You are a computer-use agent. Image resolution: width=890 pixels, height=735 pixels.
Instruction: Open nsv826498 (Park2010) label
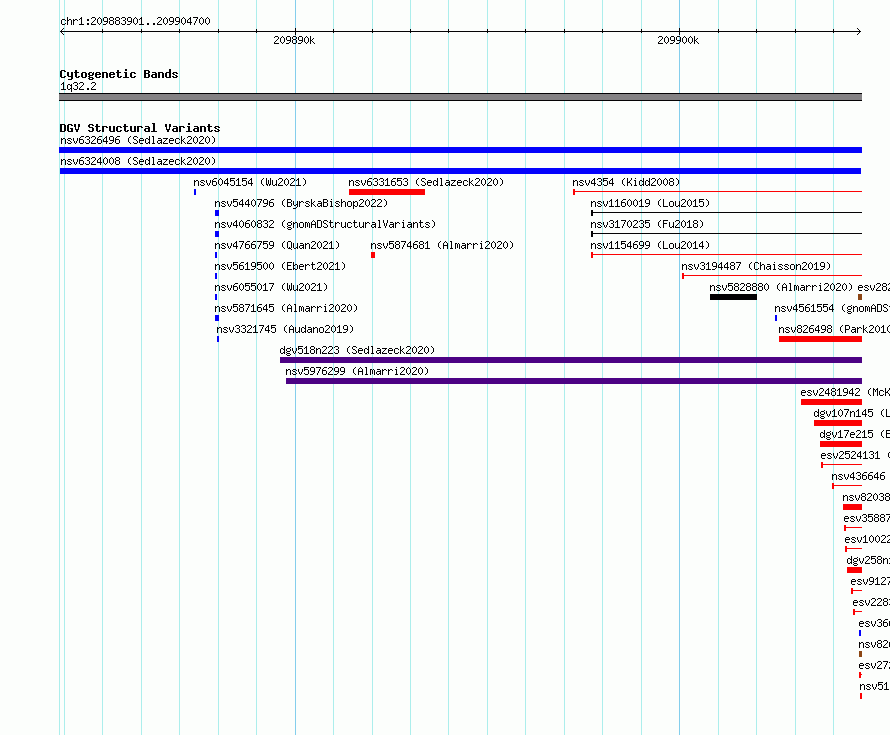tap(833, 329)
